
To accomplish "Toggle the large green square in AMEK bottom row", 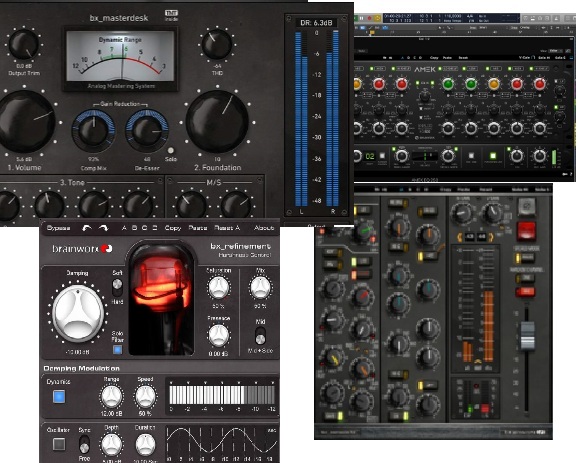I will pos(493,156).
